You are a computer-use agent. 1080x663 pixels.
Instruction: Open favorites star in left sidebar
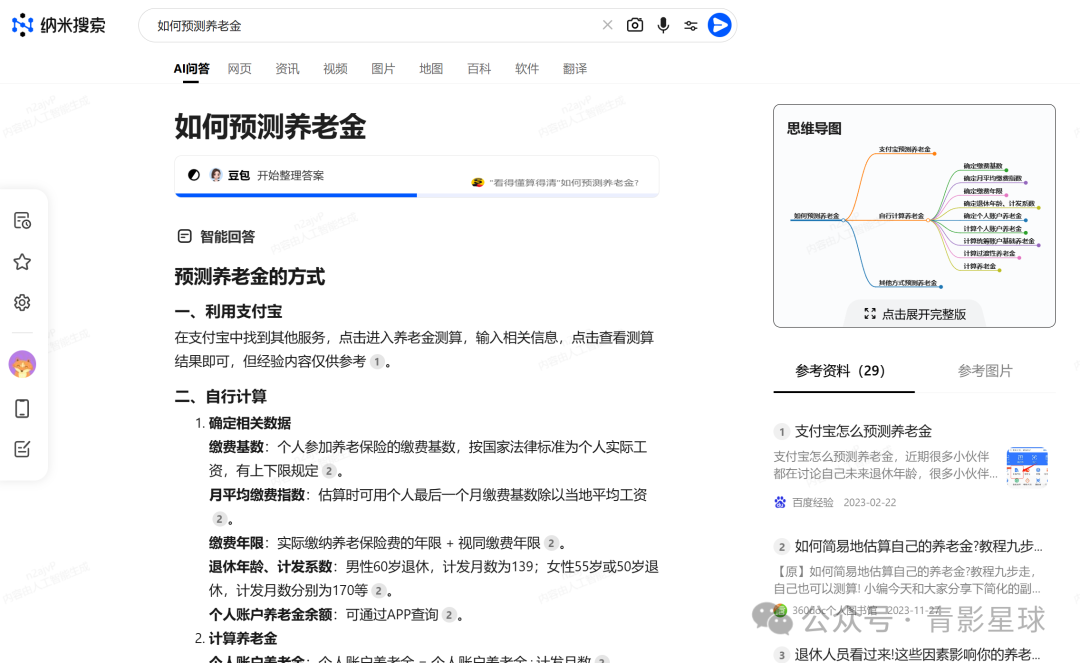pyautogui.click(x=22, y=261)
